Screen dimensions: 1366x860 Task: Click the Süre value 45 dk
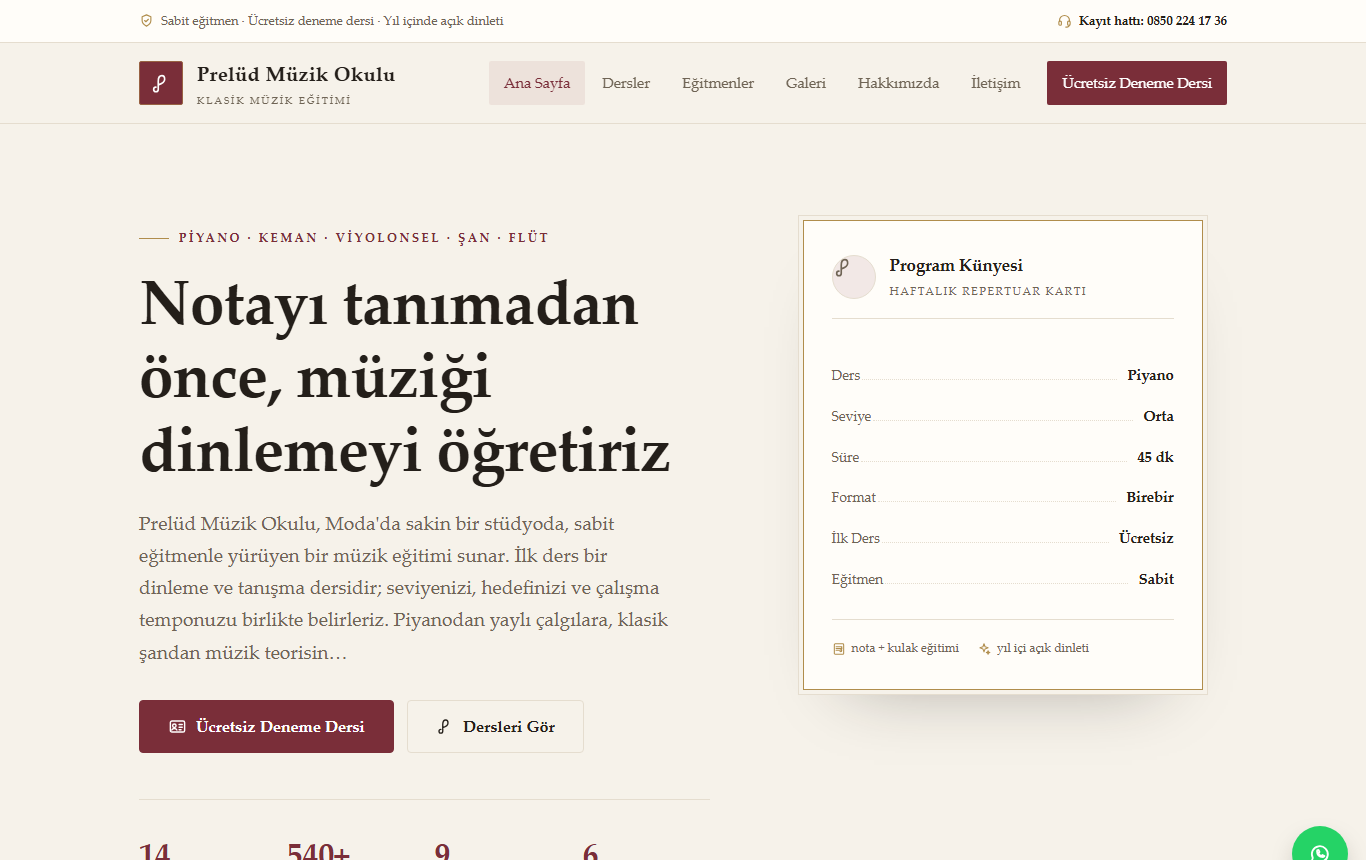(x=1156, y=458)
